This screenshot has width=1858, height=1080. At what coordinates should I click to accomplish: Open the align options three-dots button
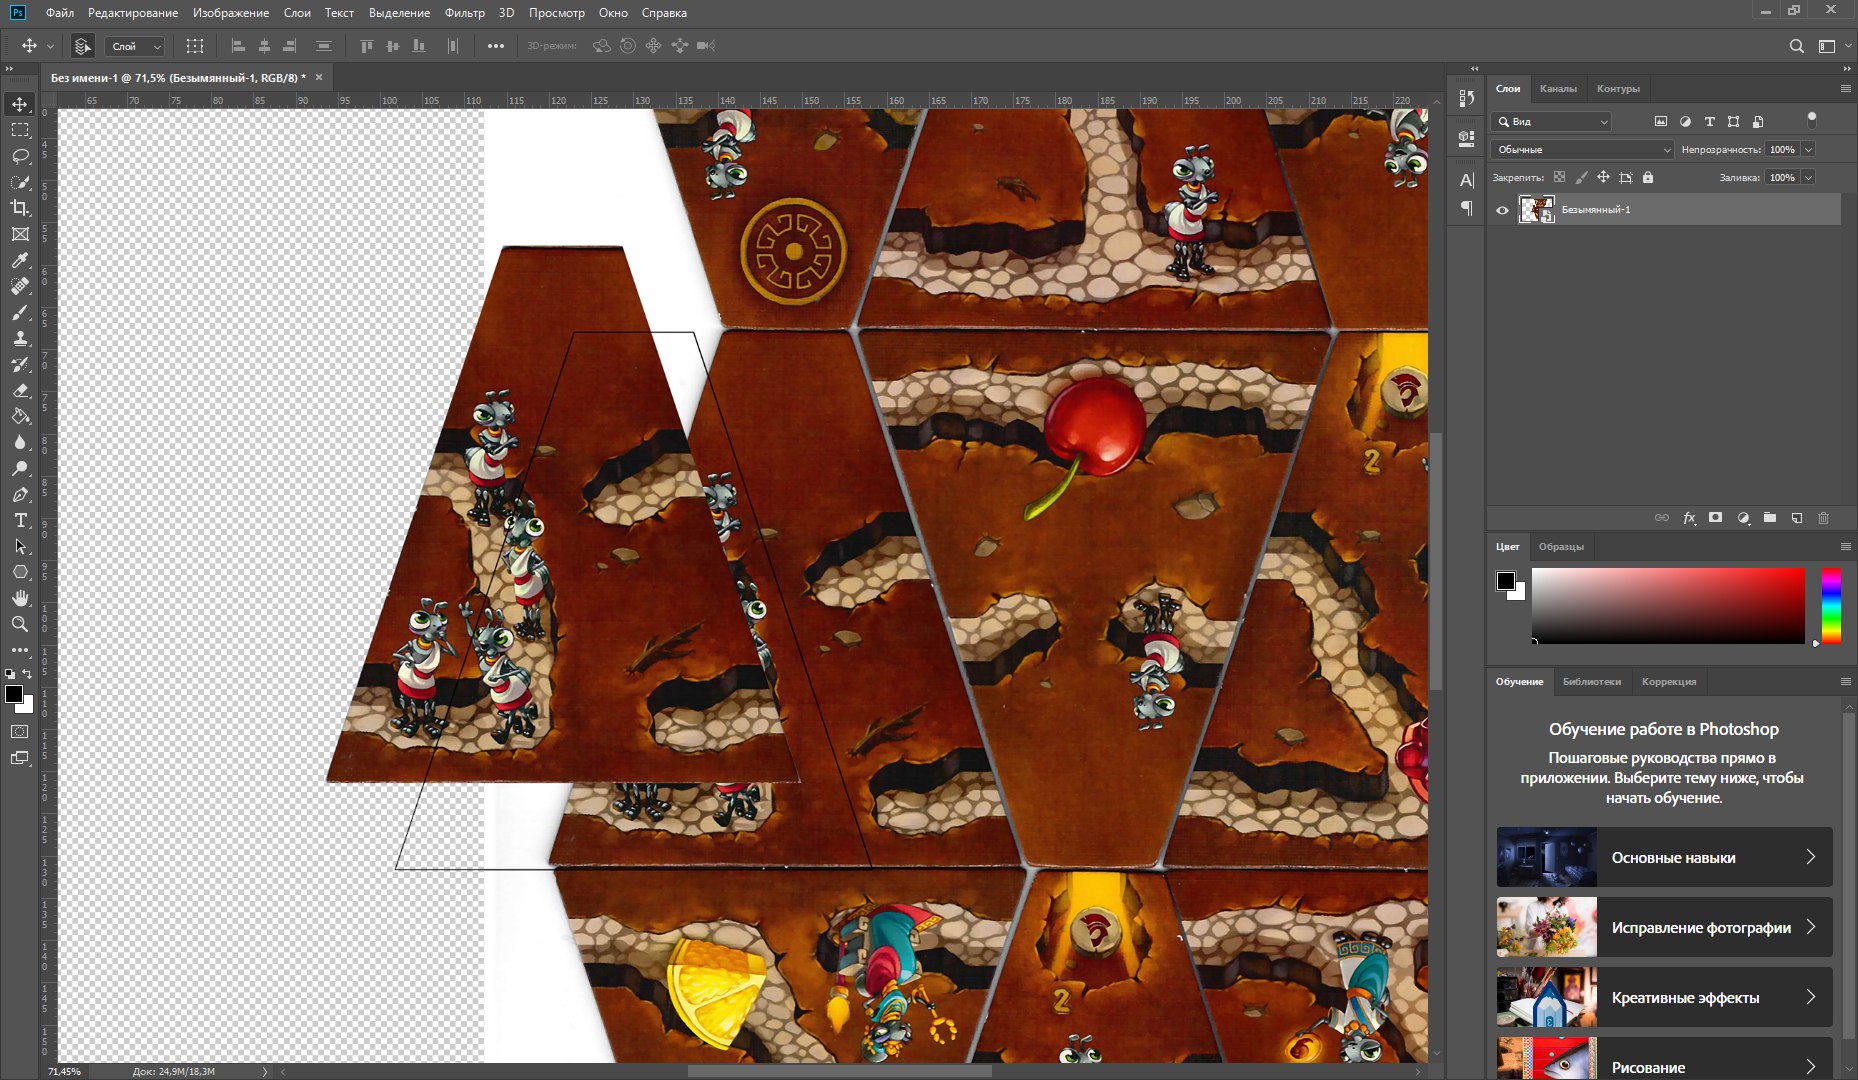click(496, 46)
